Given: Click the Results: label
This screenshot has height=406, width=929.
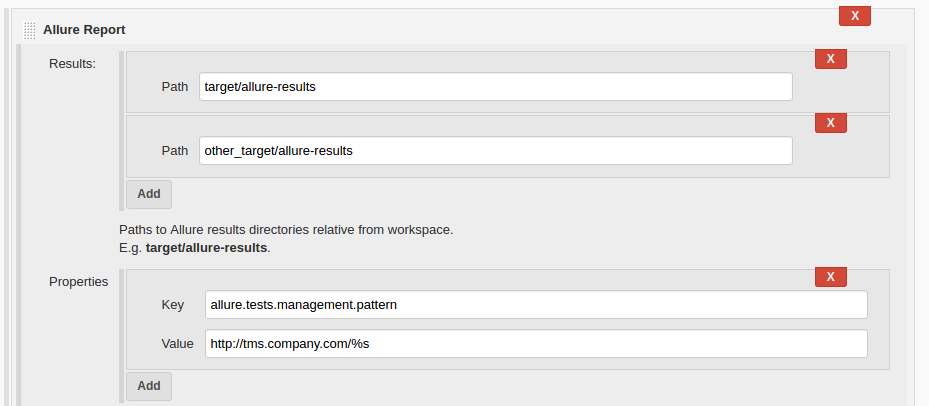Looking at the screenshot, I should coord(72,63).
